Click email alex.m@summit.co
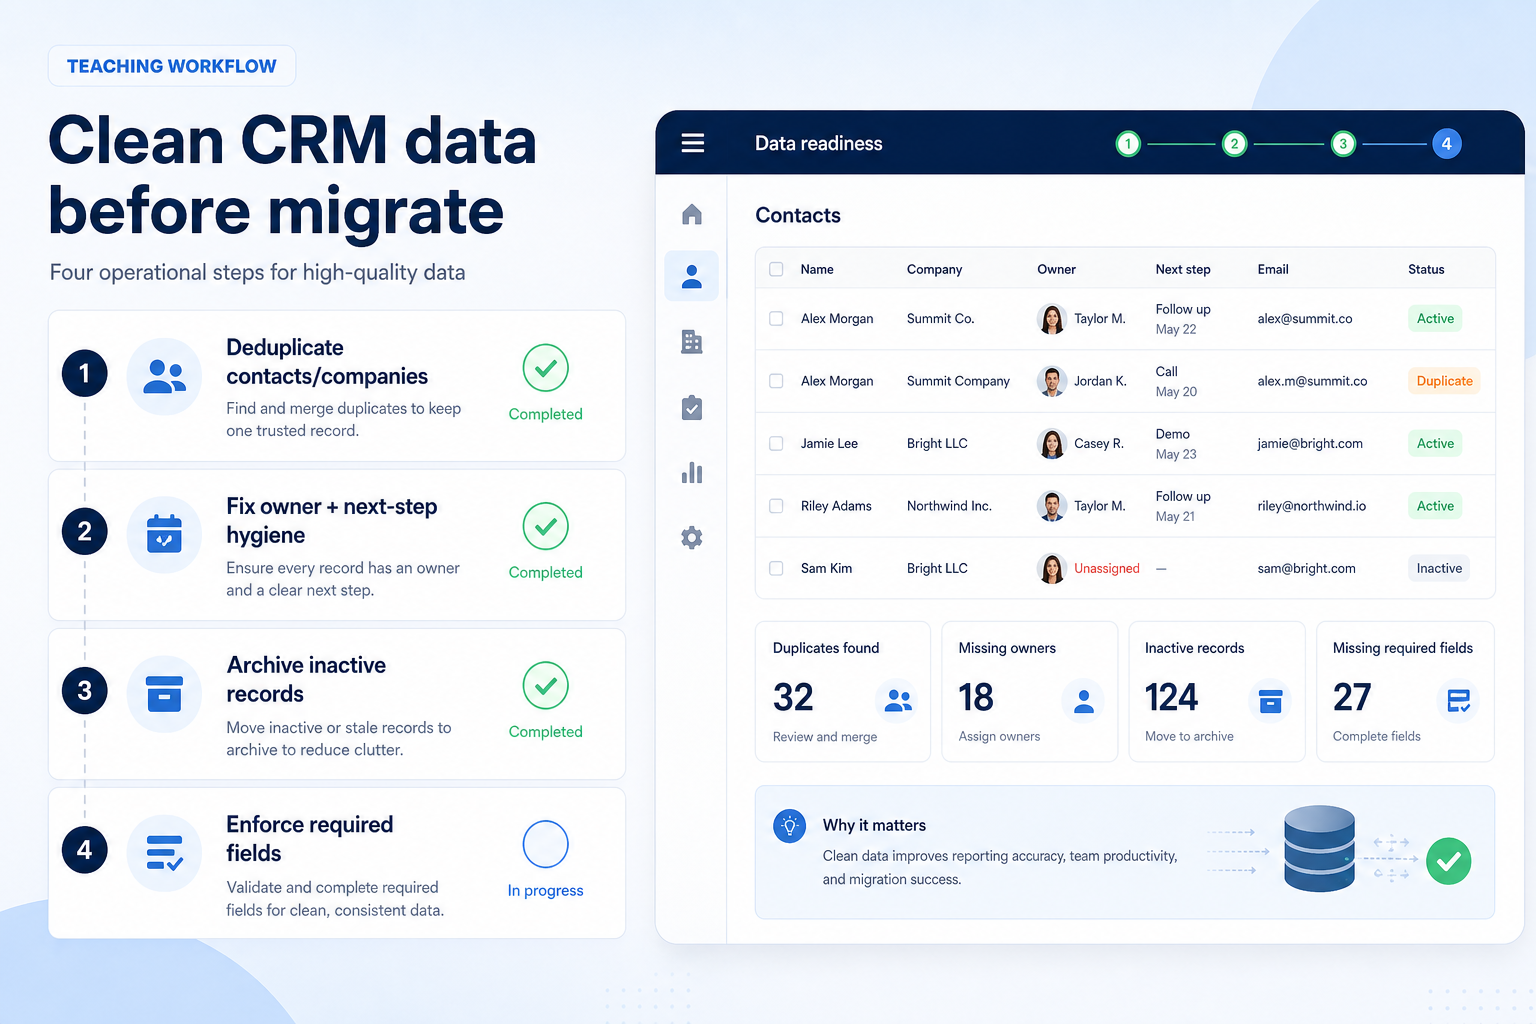This screenshot has width=1536, height=1024. click(x=1312, y=381)
